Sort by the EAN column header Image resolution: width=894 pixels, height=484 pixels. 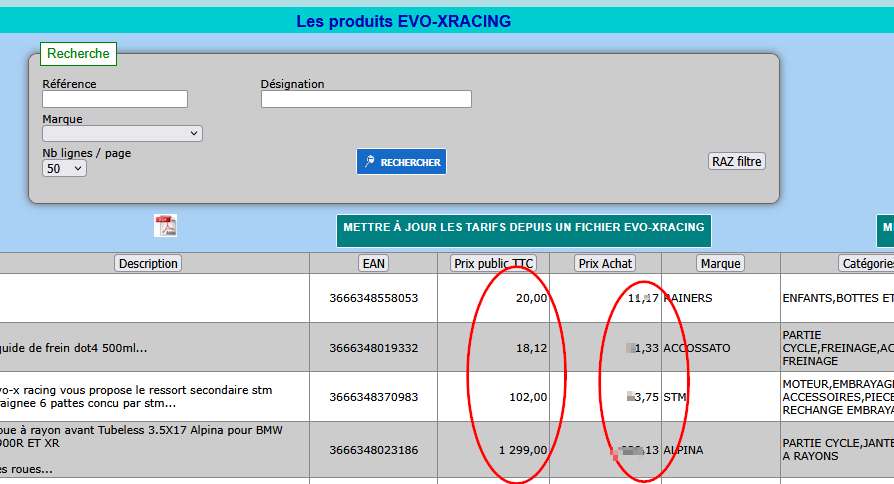373,263
